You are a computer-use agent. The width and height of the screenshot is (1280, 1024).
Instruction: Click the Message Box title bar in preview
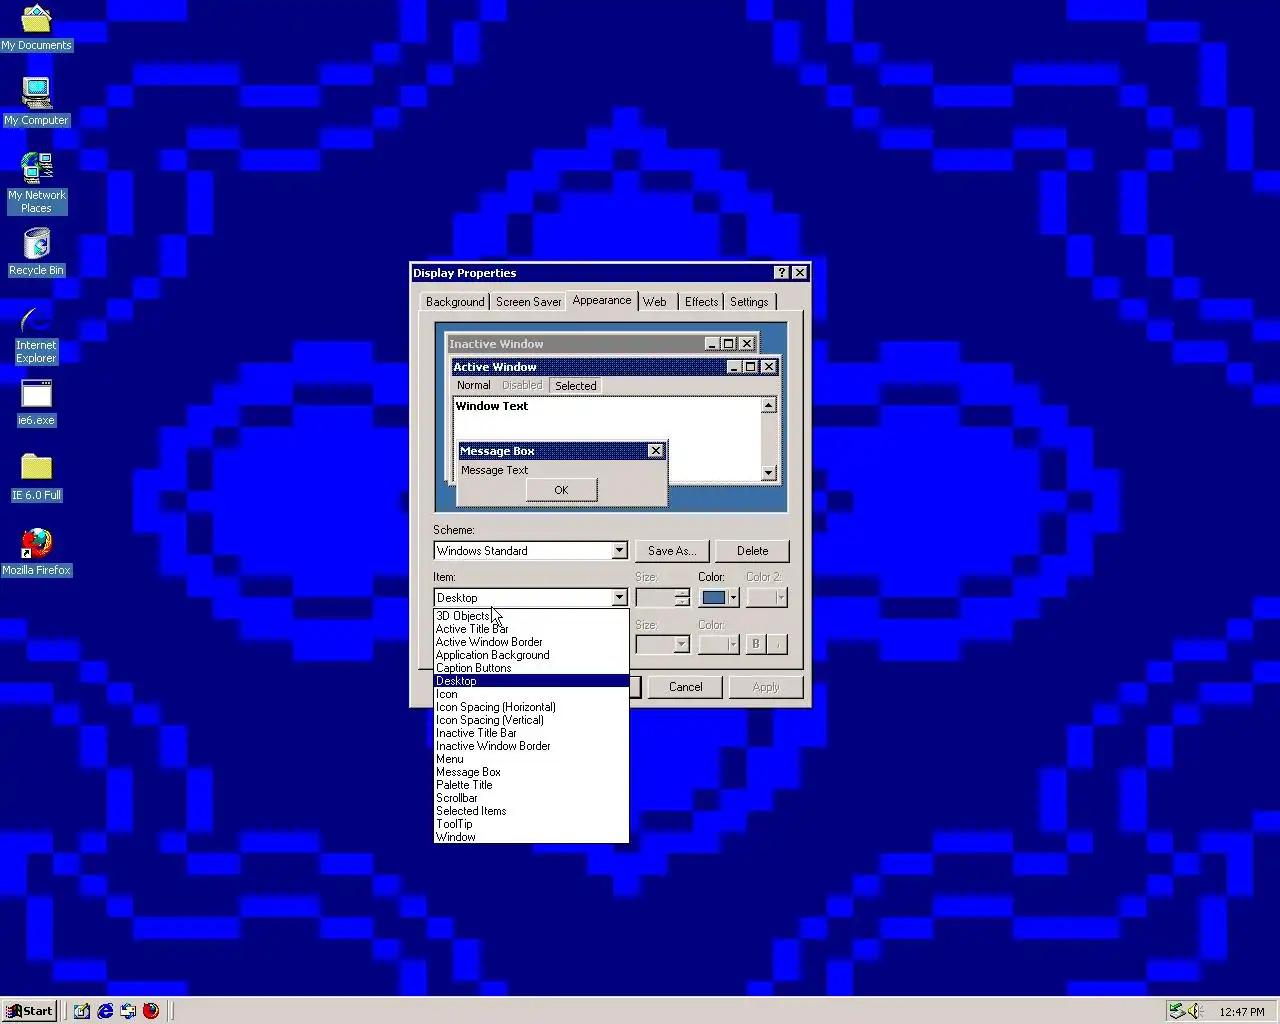(561, 451)
